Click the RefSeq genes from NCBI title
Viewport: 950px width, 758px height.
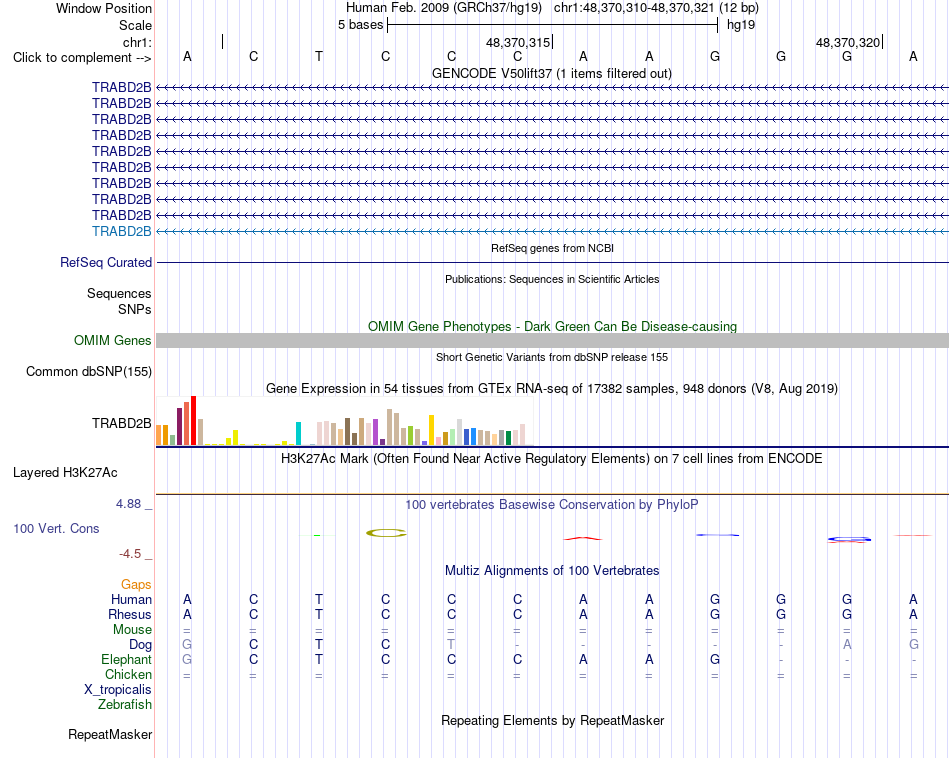tap(552, 248)
